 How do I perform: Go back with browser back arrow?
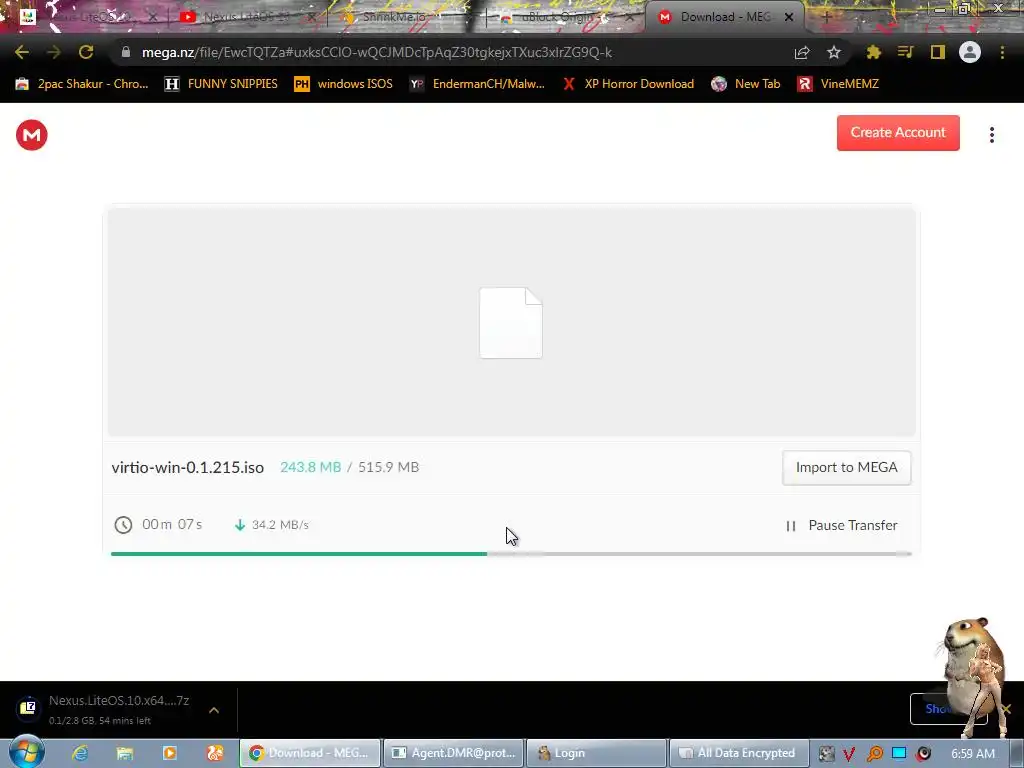tap(22, 52)
